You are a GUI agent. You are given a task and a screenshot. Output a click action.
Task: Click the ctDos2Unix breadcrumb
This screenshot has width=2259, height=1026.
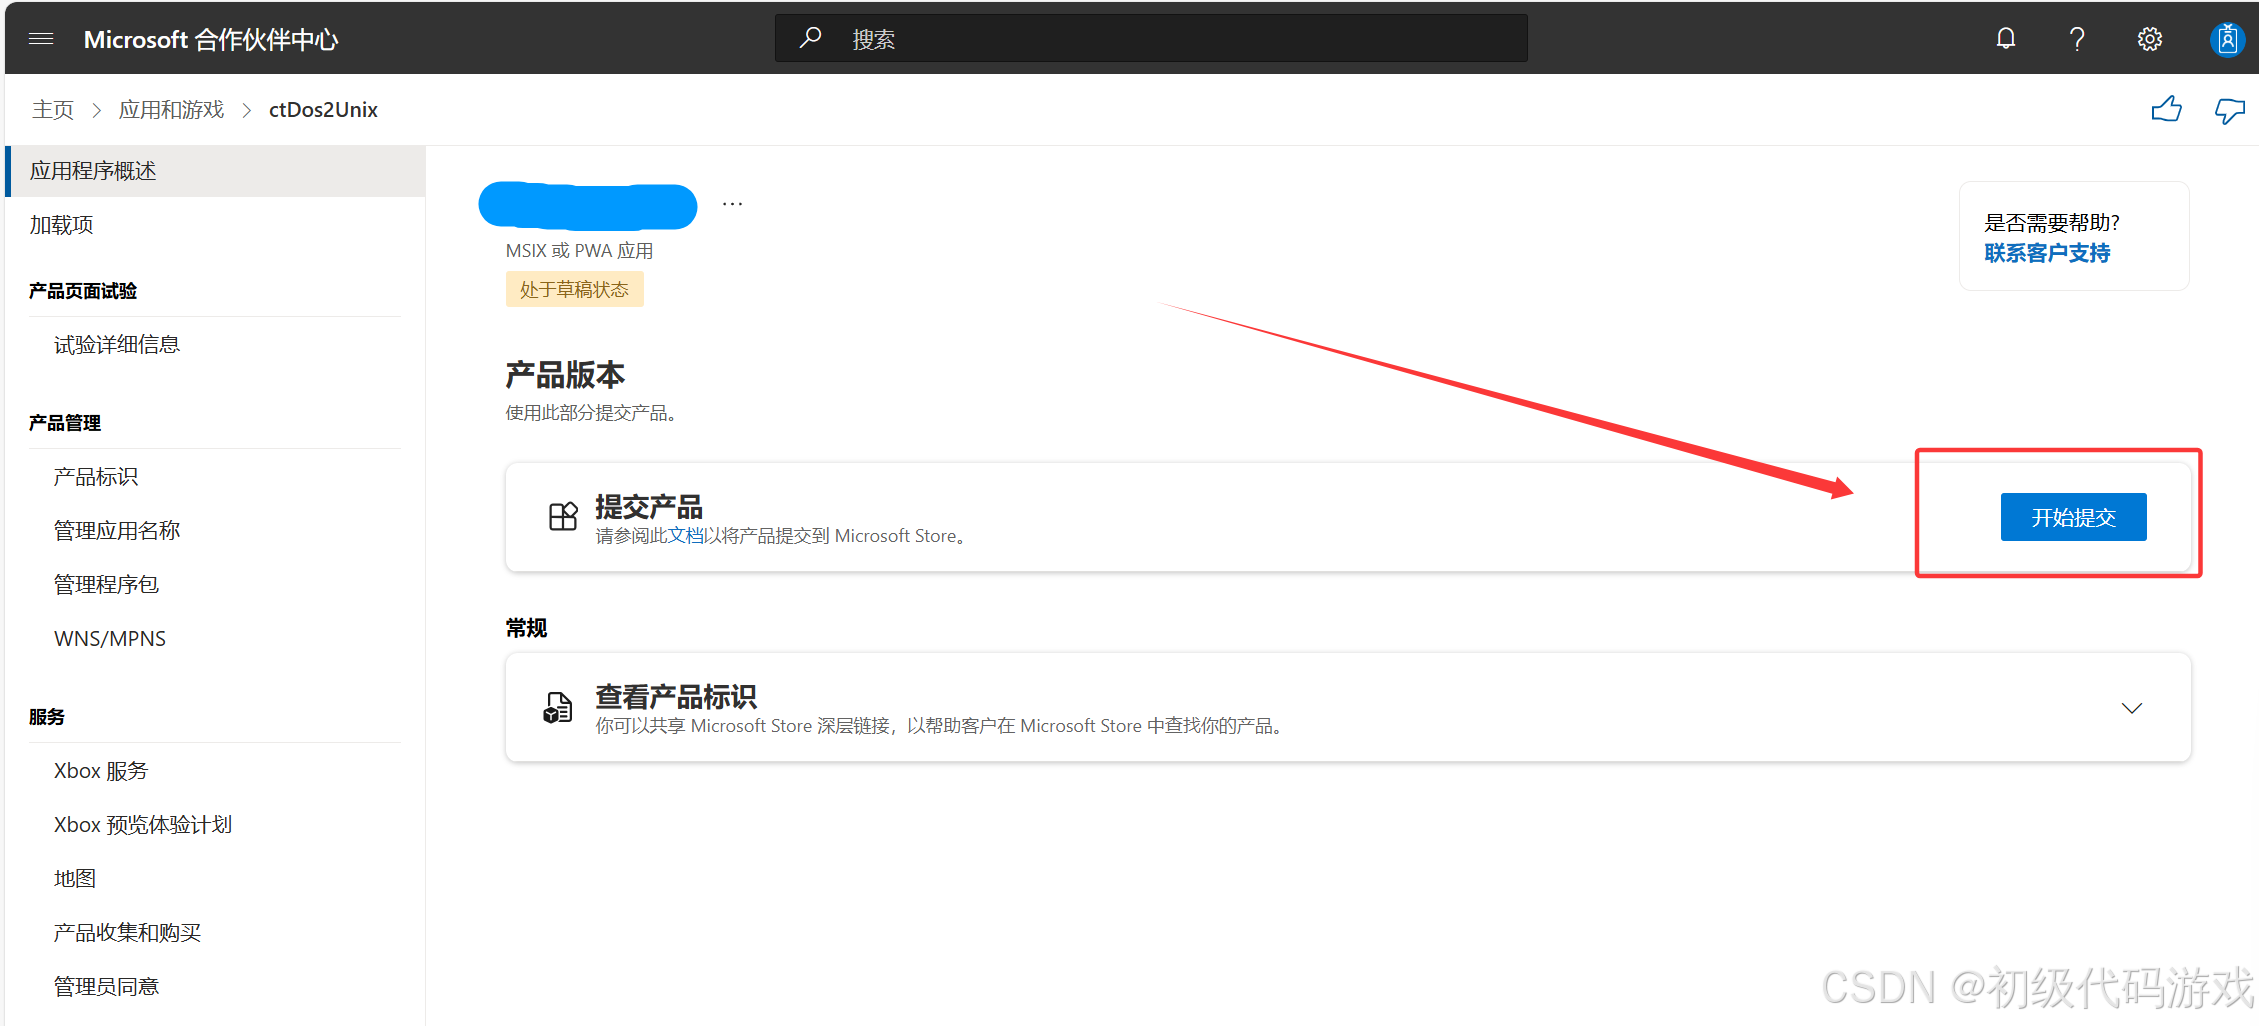coord(323,110)
